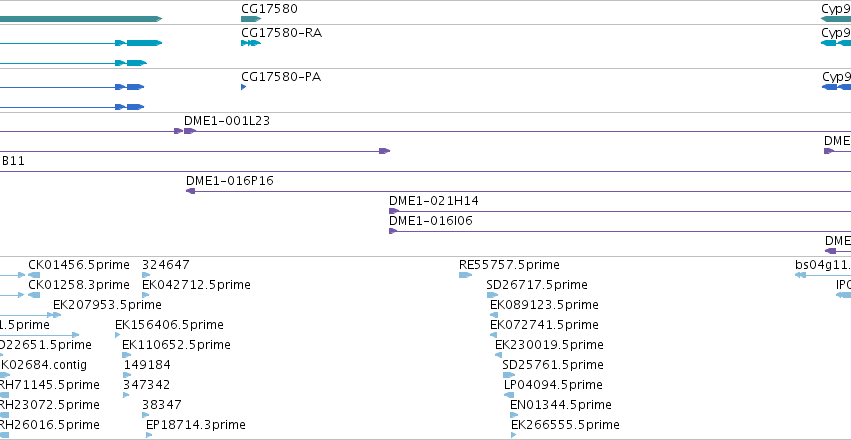
Task: Click the CG17580-RA transcript glyph
Action: click(251, 43)
